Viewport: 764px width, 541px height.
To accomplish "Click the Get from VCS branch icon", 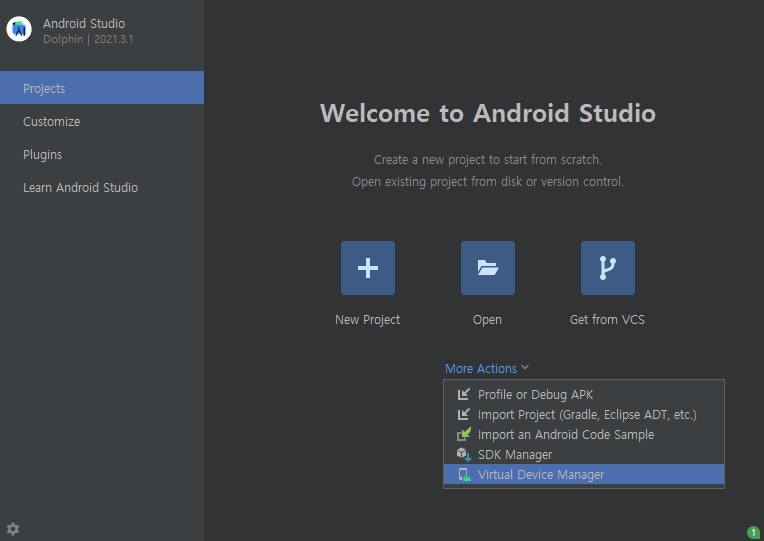I will 608,268.
